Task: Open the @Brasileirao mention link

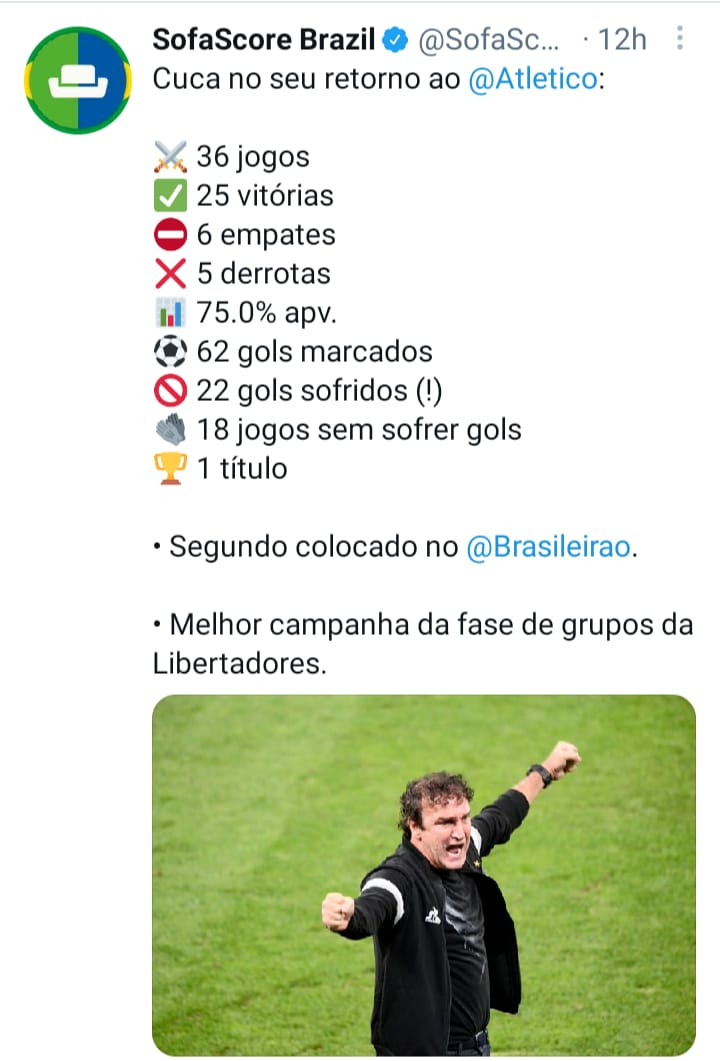Action: [549, 547]
